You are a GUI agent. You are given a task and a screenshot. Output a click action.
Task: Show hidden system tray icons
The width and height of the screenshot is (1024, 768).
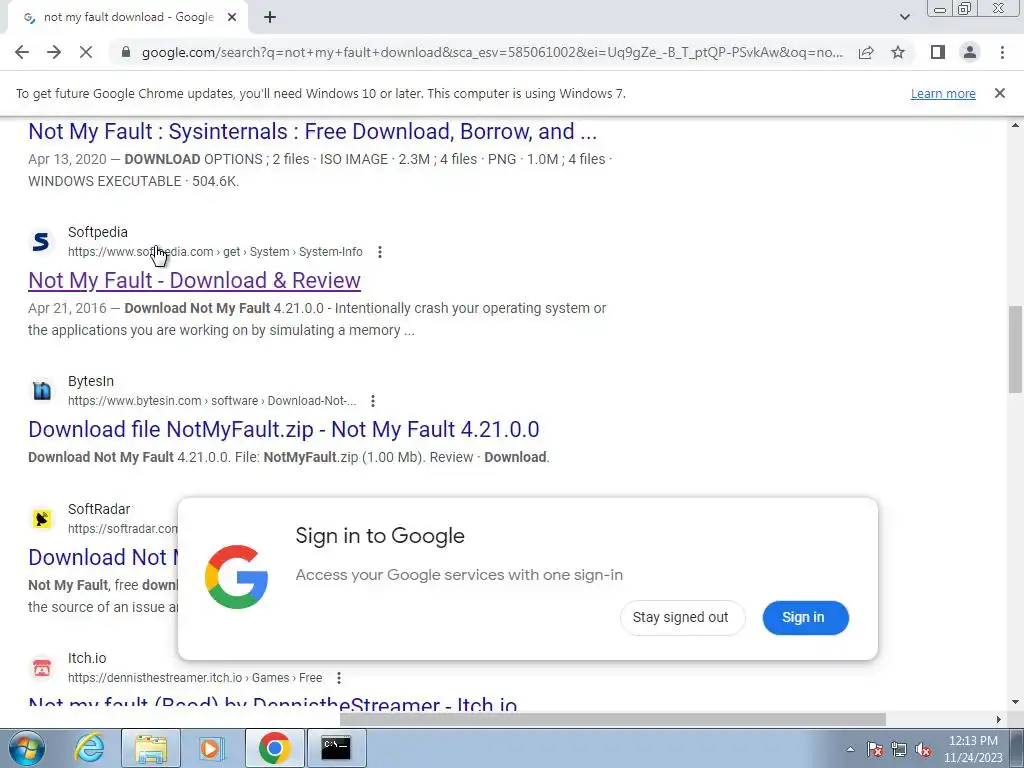click(850, 749)
